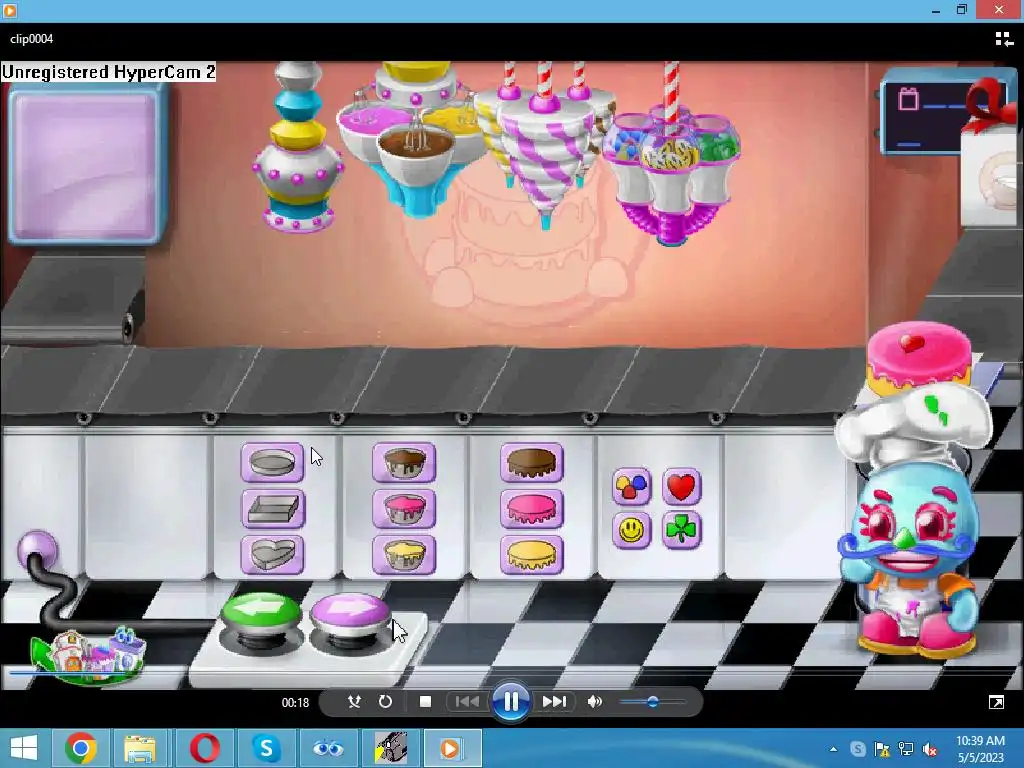
Task: Toggle repeat in media player
Action: (385, 701)
